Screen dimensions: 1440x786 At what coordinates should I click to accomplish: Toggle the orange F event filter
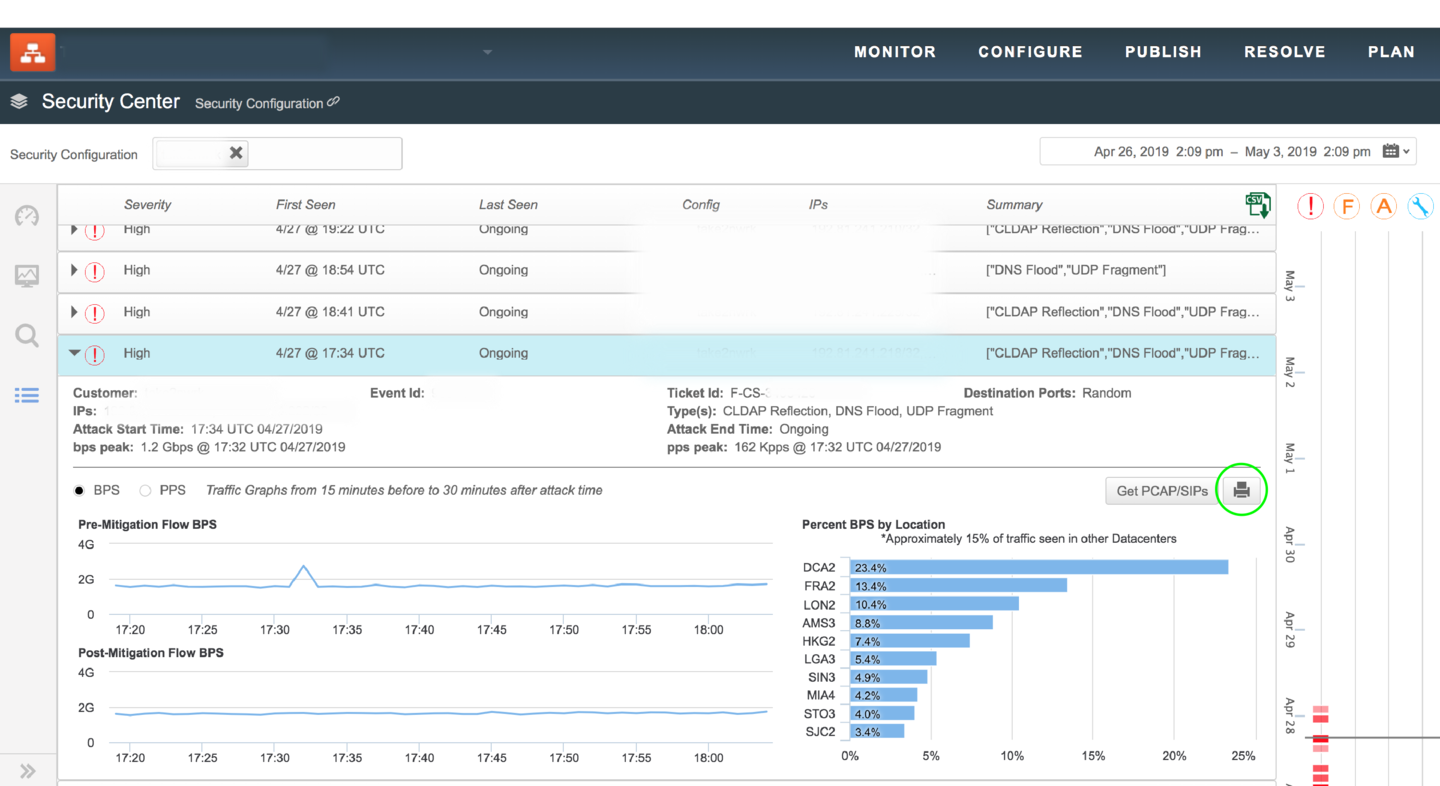pos(1347,207)
